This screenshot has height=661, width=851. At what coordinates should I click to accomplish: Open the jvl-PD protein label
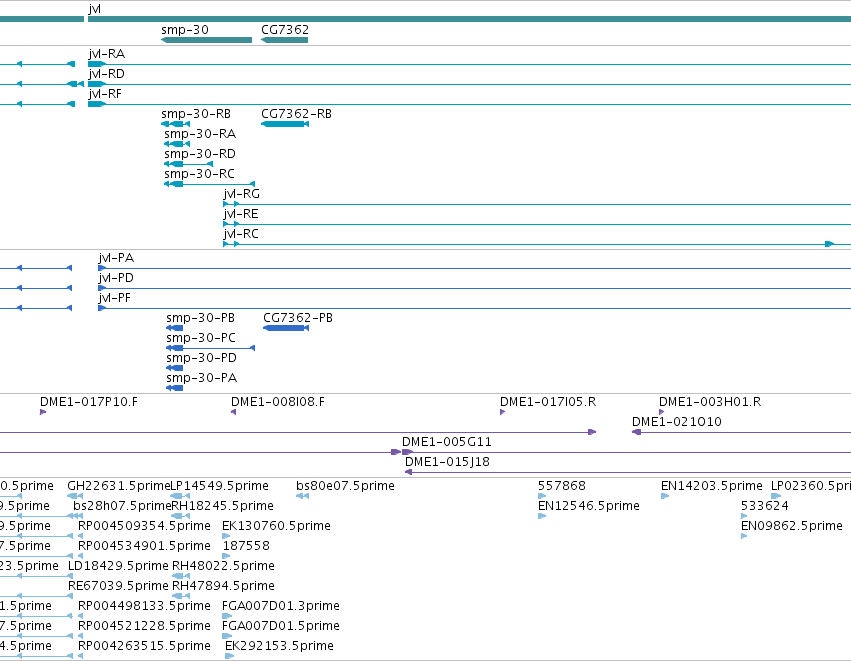click(x=116, y=278)
